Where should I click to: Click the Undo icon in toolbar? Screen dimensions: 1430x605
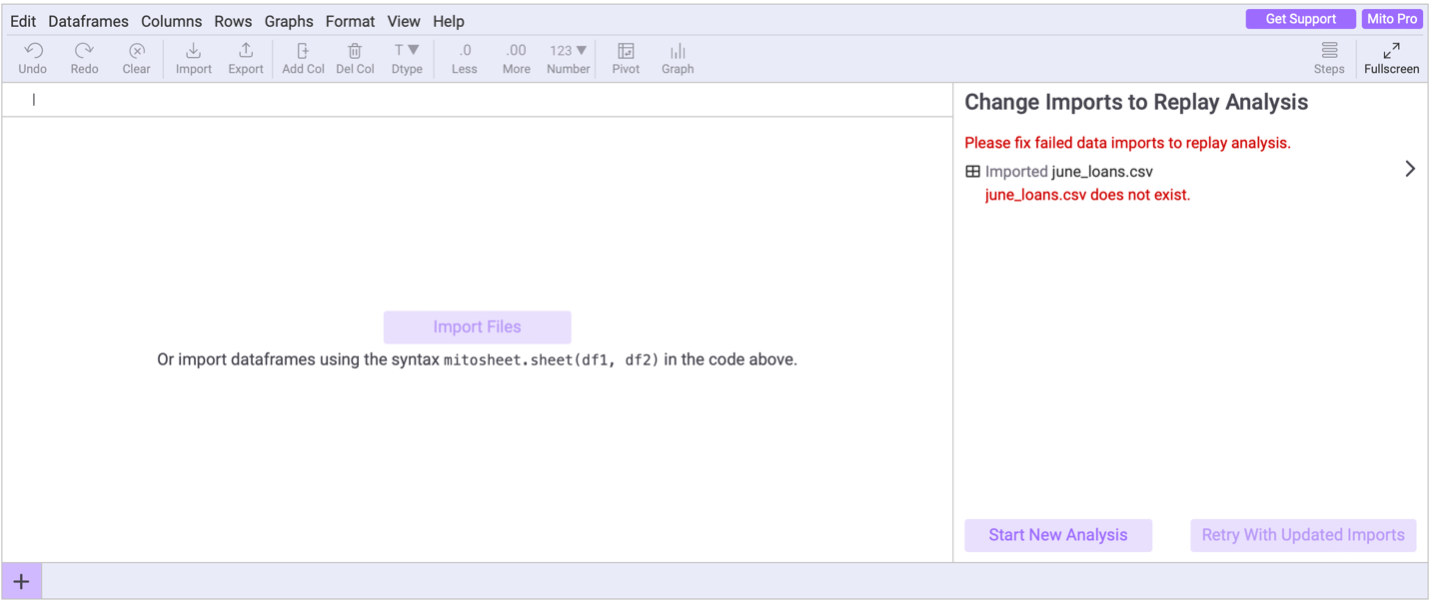click(33, 52)
